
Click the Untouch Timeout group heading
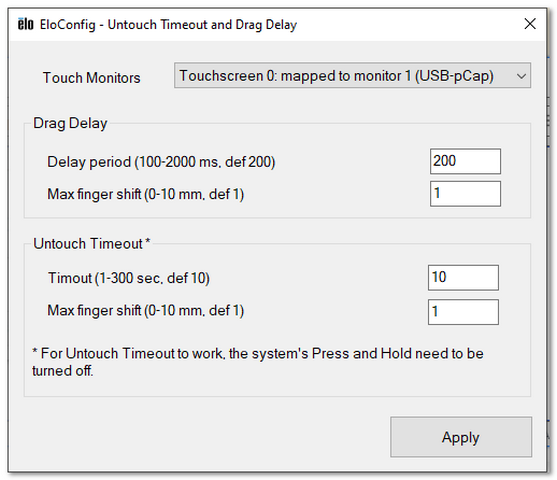point(88,244)
